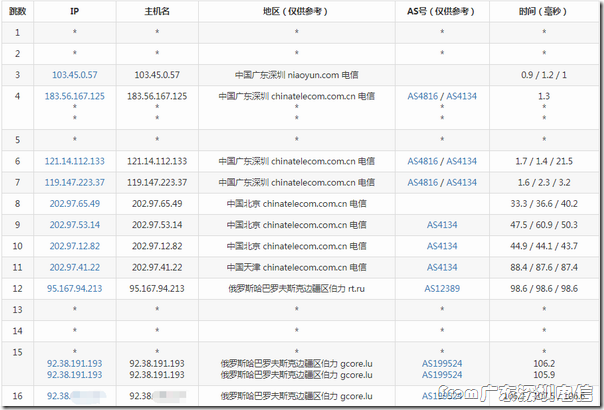The image size is (604, 410).
Task: Select the 中国北京 region cell in hop 8
Action: pos(297,203)
